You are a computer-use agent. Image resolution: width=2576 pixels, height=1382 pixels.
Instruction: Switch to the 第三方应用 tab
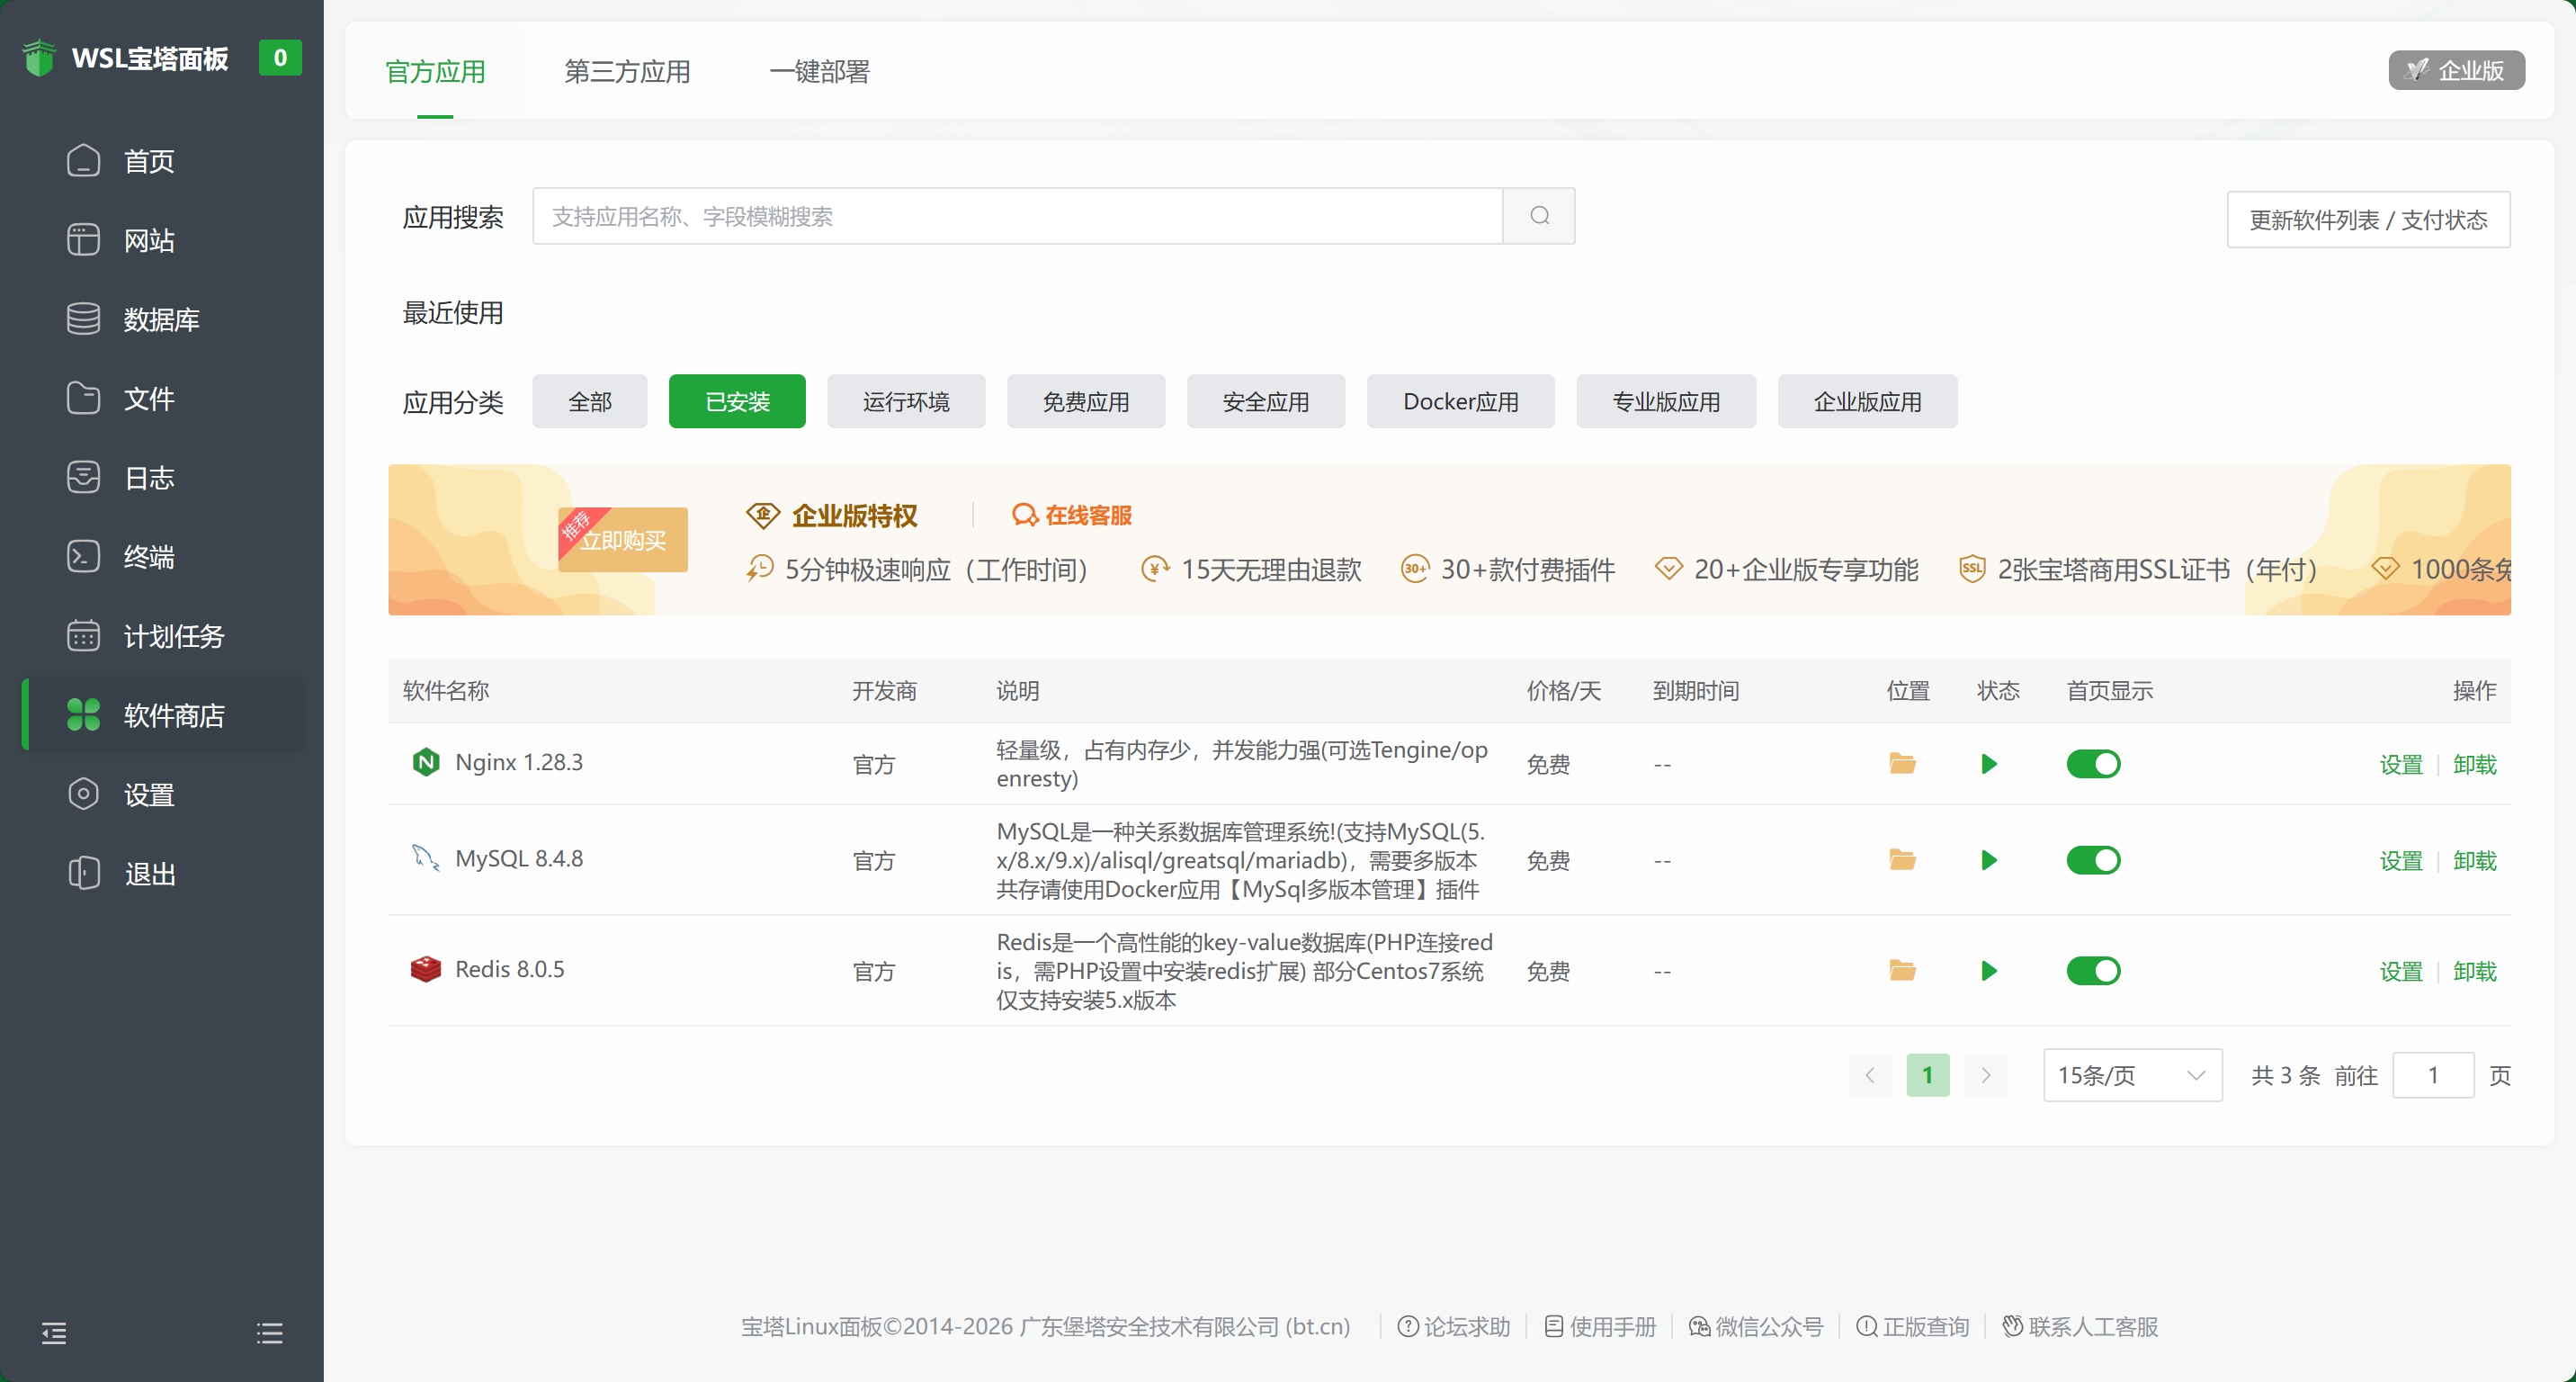pos(627,71)
